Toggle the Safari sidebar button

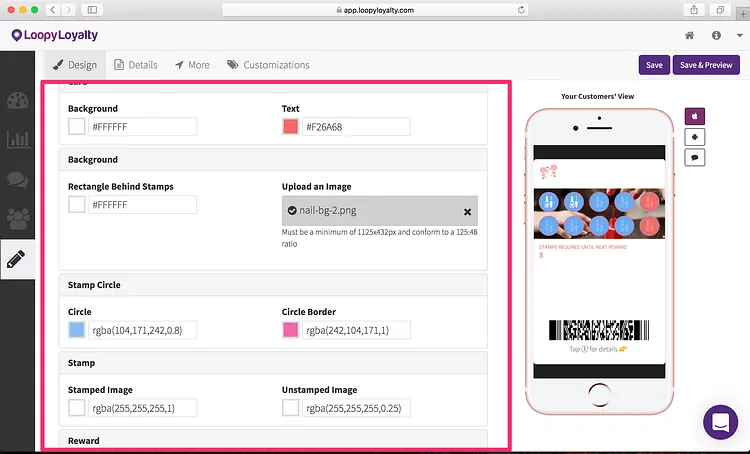(92, 10)
